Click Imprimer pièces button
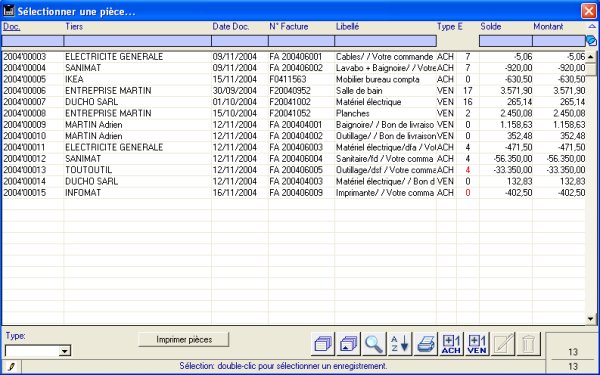Screen dimensions: 600x375 click(x=184, y=339)
